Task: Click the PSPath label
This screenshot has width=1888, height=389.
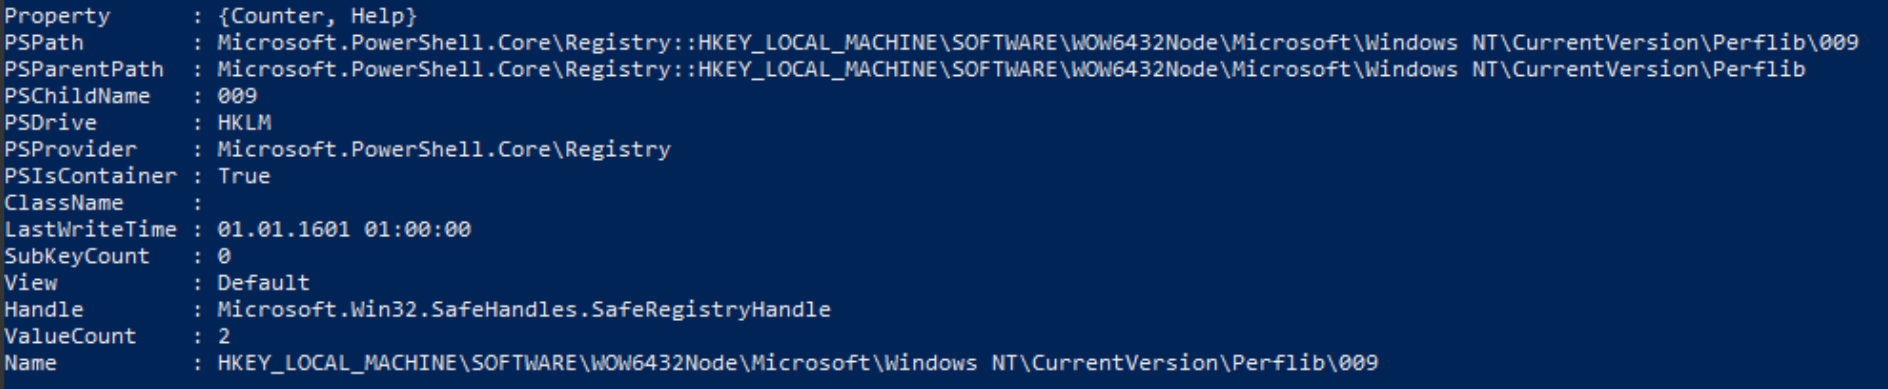Action: click(x=44, y=43)
